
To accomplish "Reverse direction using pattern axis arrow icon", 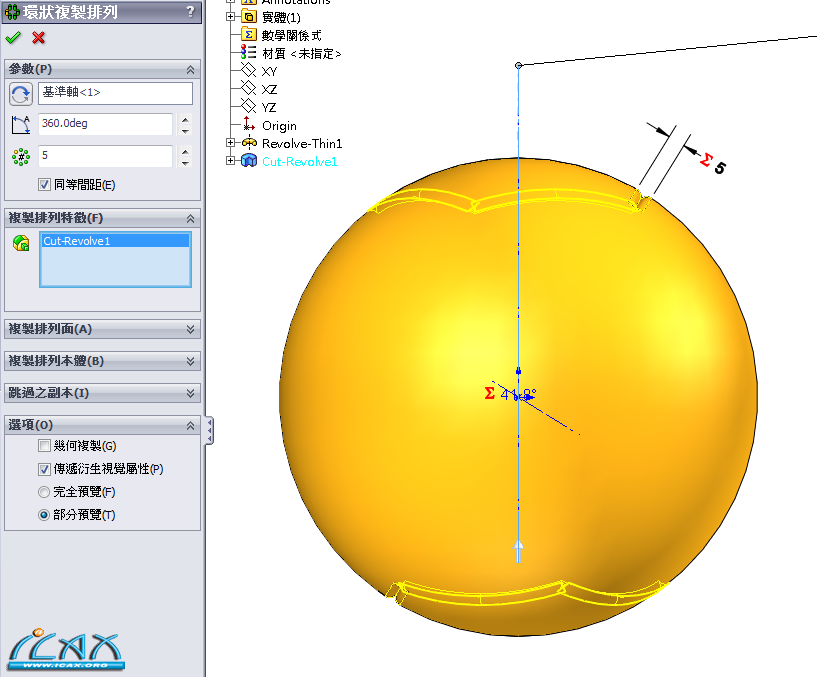I will 21,94.
